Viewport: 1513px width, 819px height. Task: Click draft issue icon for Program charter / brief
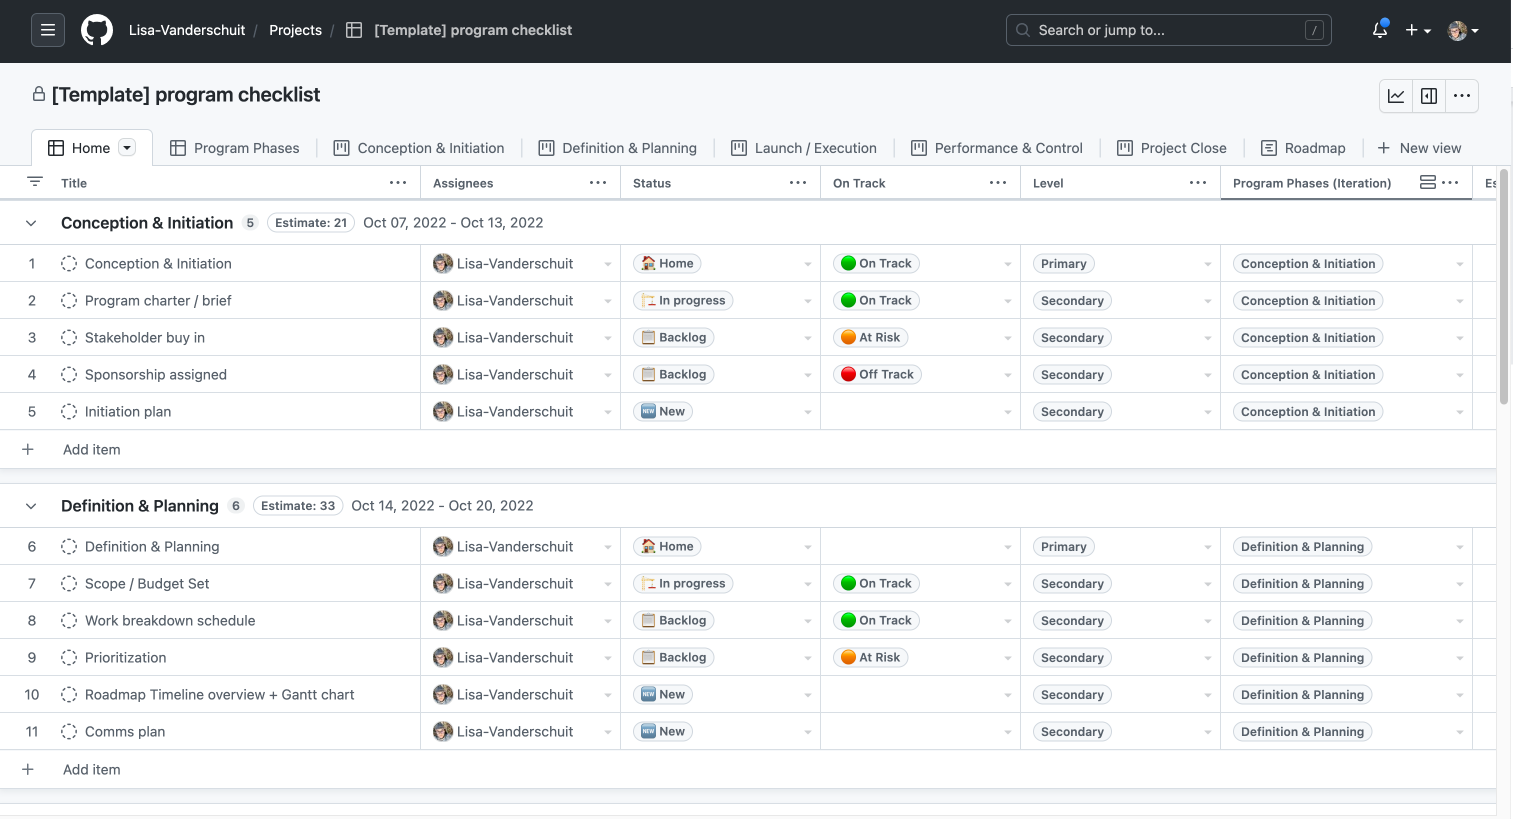[x=69, y=300]
